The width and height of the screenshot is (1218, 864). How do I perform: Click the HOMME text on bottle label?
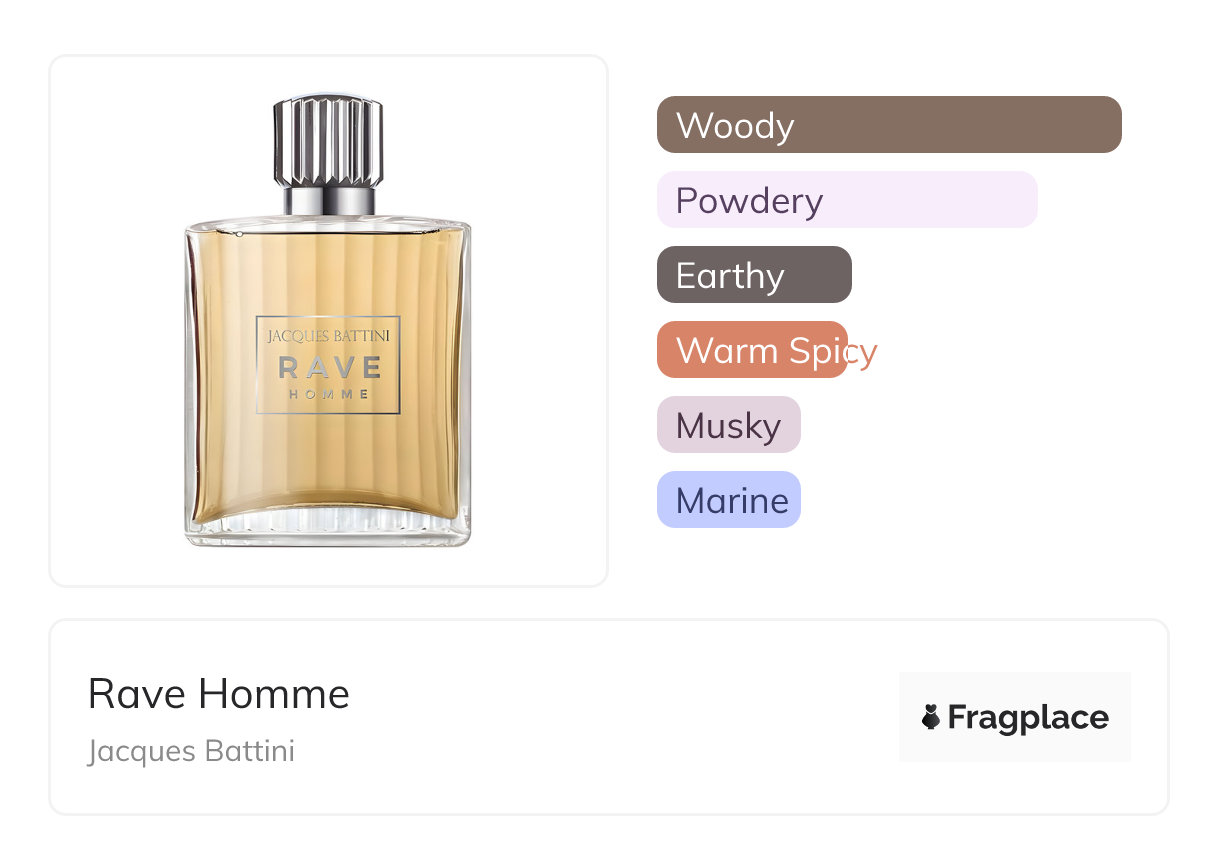click(329, 394)
